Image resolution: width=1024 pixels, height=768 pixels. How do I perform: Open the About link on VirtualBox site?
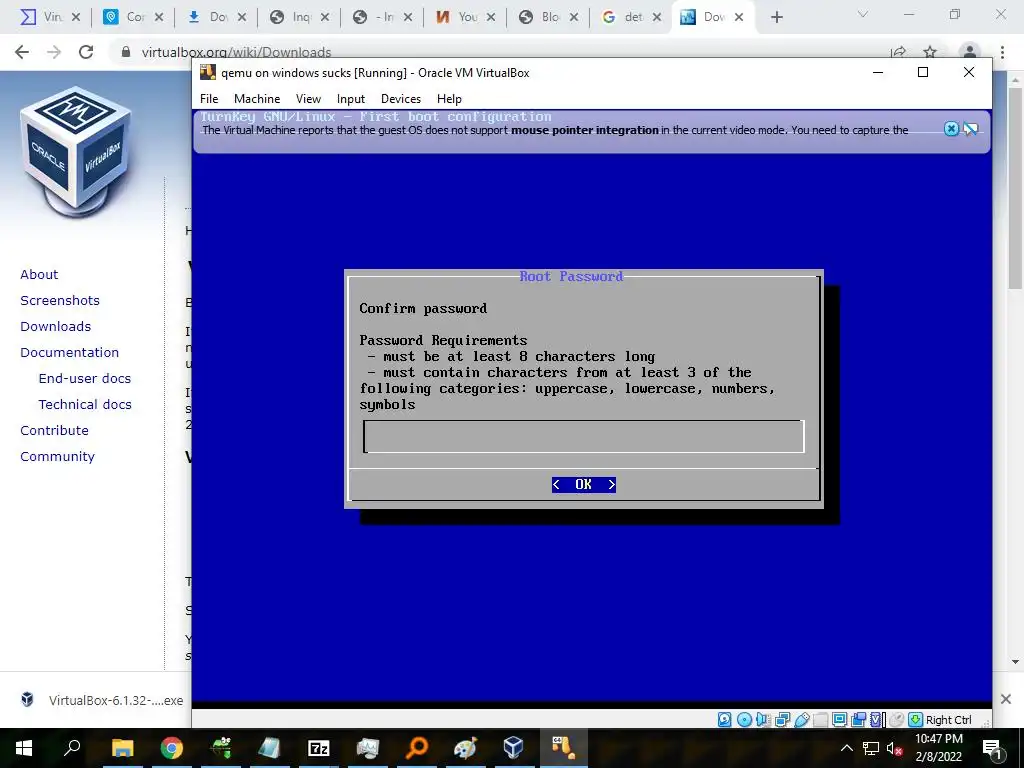pos(39,274)
